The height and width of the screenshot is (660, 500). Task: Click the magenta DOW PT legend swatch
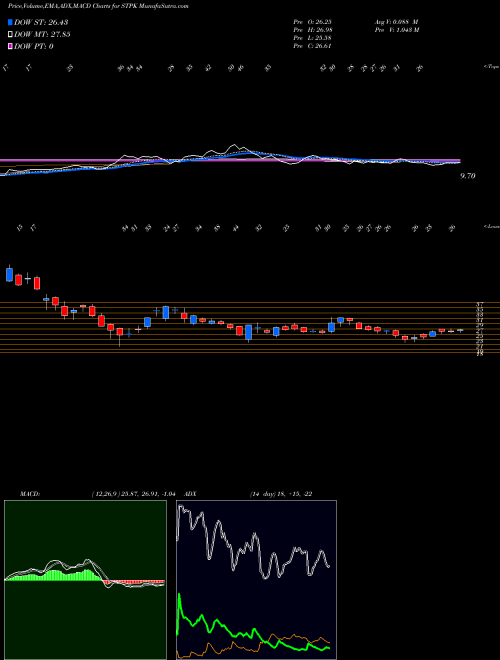10,46
